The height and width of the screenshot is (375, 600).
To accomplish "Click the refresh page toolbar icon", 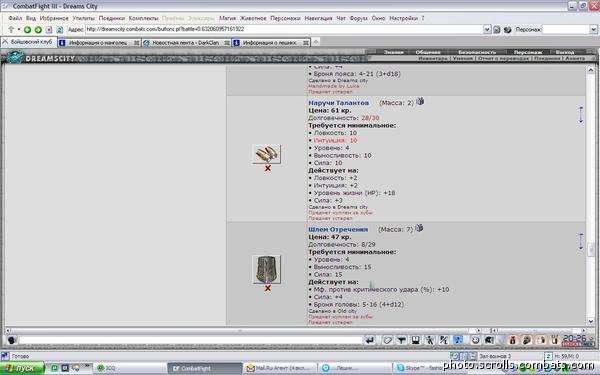I will coord(59,29).
